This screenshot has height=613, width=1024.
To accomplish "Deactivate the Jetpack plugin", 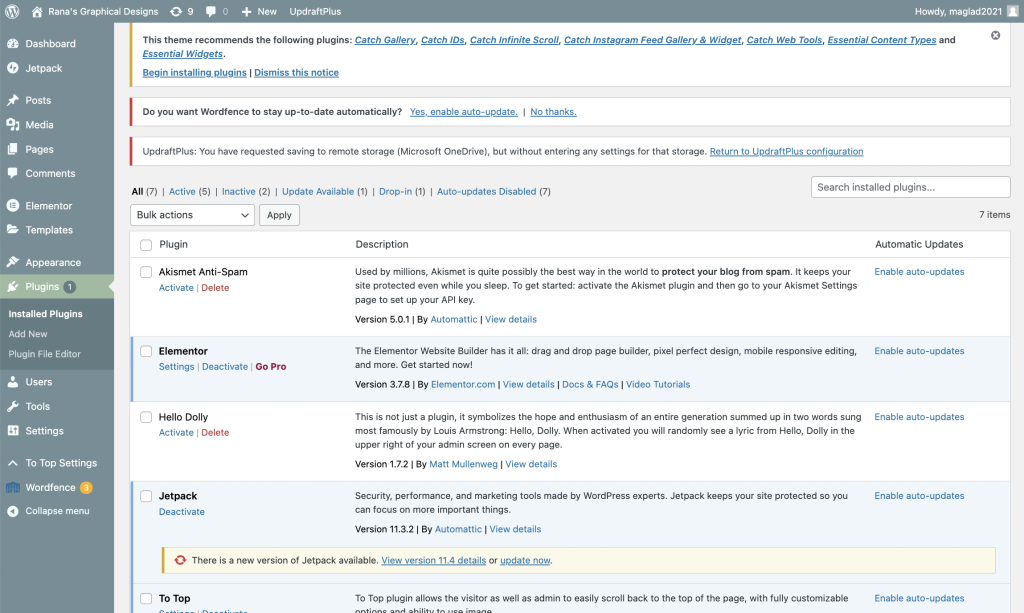I will coord(182,511).
